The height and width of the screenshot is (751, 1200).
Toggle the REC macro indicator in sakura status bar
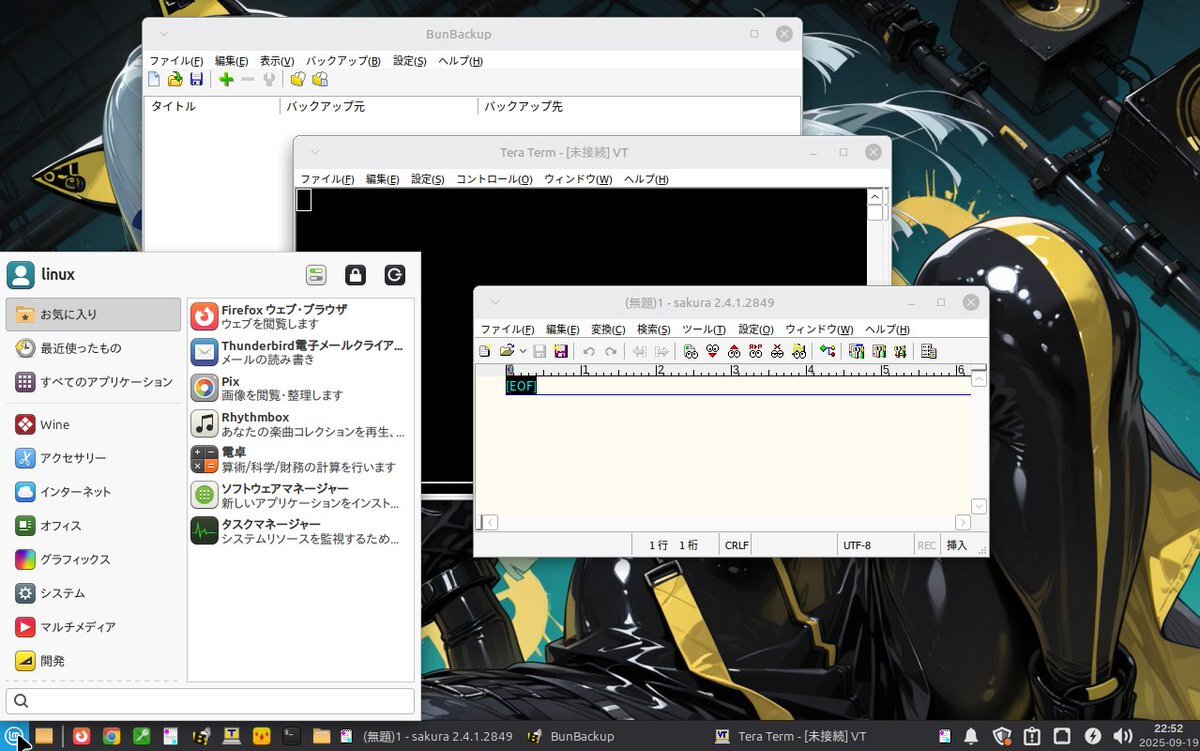(927, 545)
